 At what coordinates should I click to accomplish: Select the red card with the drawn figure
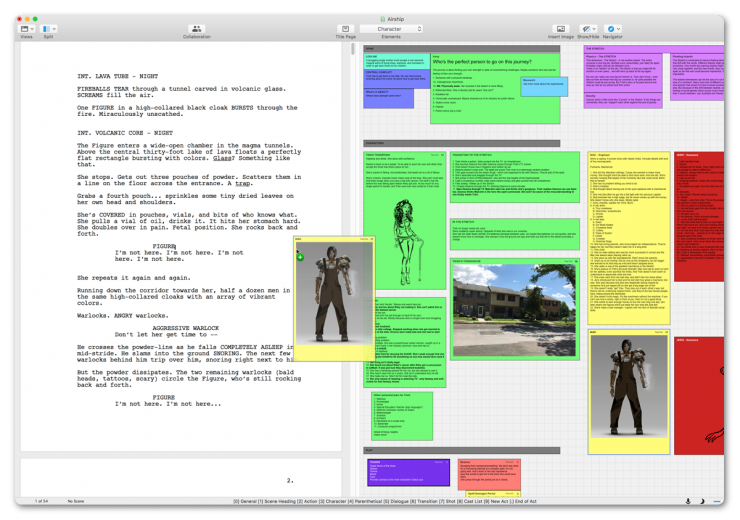tap(698, 395)
